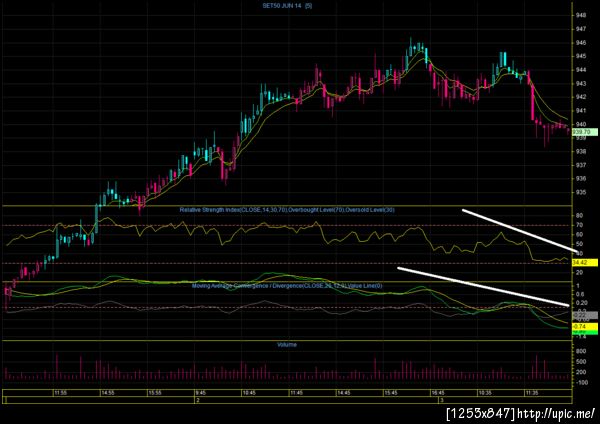Viewport: 600px width, 424px height.
Task: Select the 11:45 time axis marker
Action: pos(296,393)
